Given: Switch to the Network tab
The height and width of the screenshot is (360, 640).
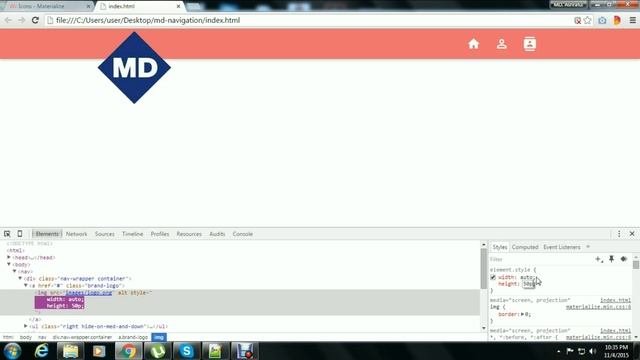Looking at the screenshot, I should [77, 234].
